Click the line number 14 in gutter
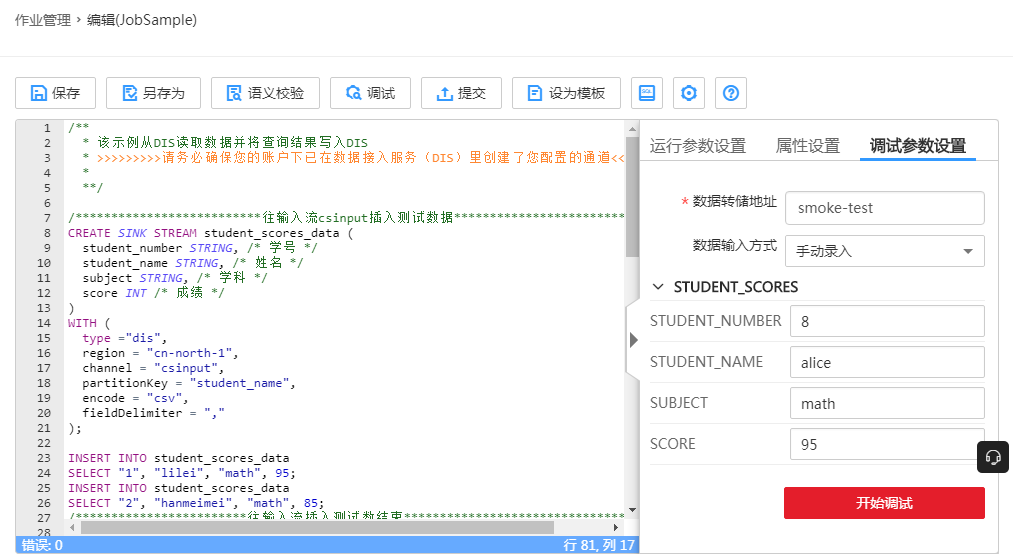 click(43, 323)
